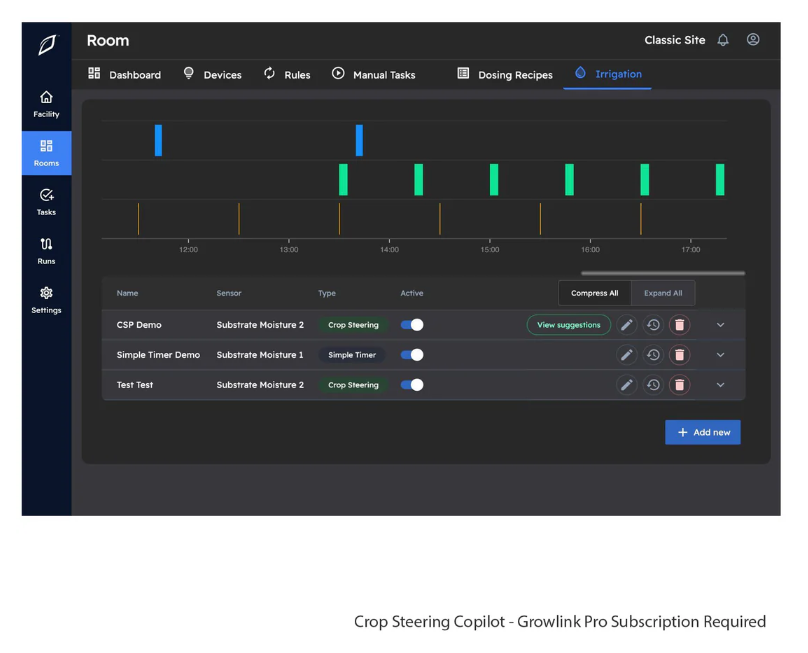Open Settings gear in the sidebar
808x653 pixels.
pos(46,299)
